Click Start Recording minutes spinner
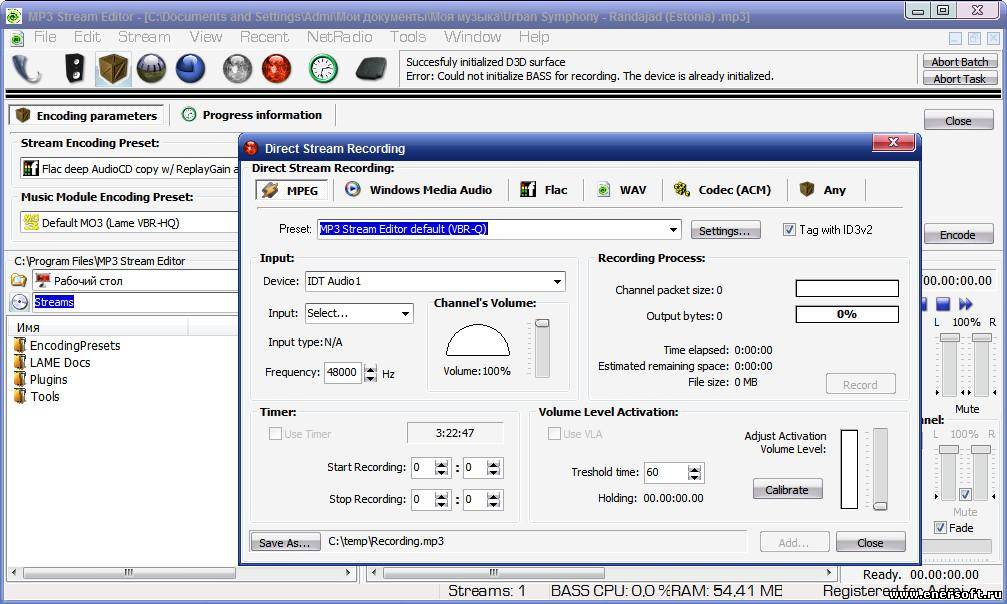Screen dimensions: 1007x604 493,468
